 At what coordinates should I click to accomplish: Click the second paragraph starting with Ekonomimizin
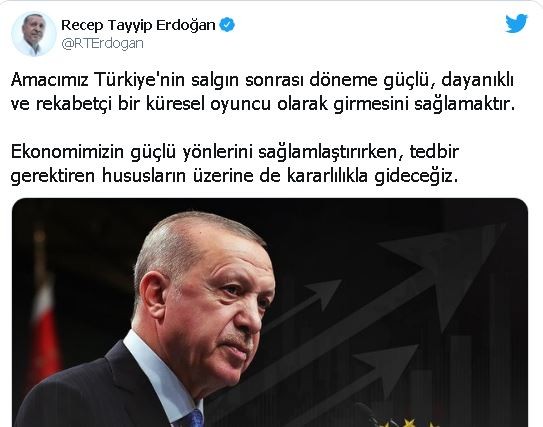click(235, 163)
